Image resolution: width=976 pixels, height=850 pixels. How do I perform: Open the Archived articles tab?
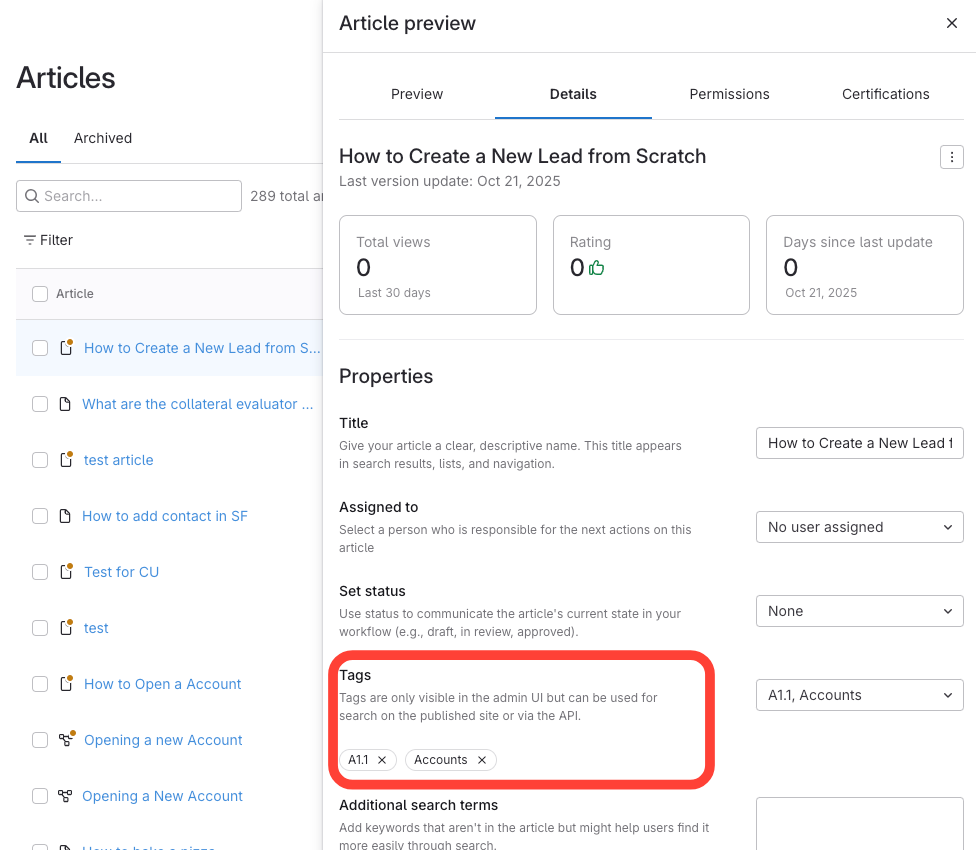click(103, 138)
